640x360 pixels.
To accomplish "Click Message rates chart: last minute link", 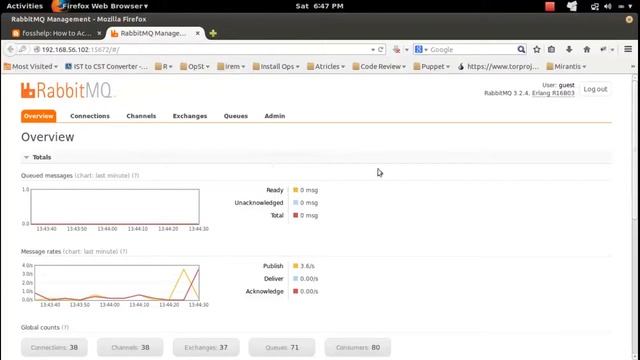I will pos(91,251).
